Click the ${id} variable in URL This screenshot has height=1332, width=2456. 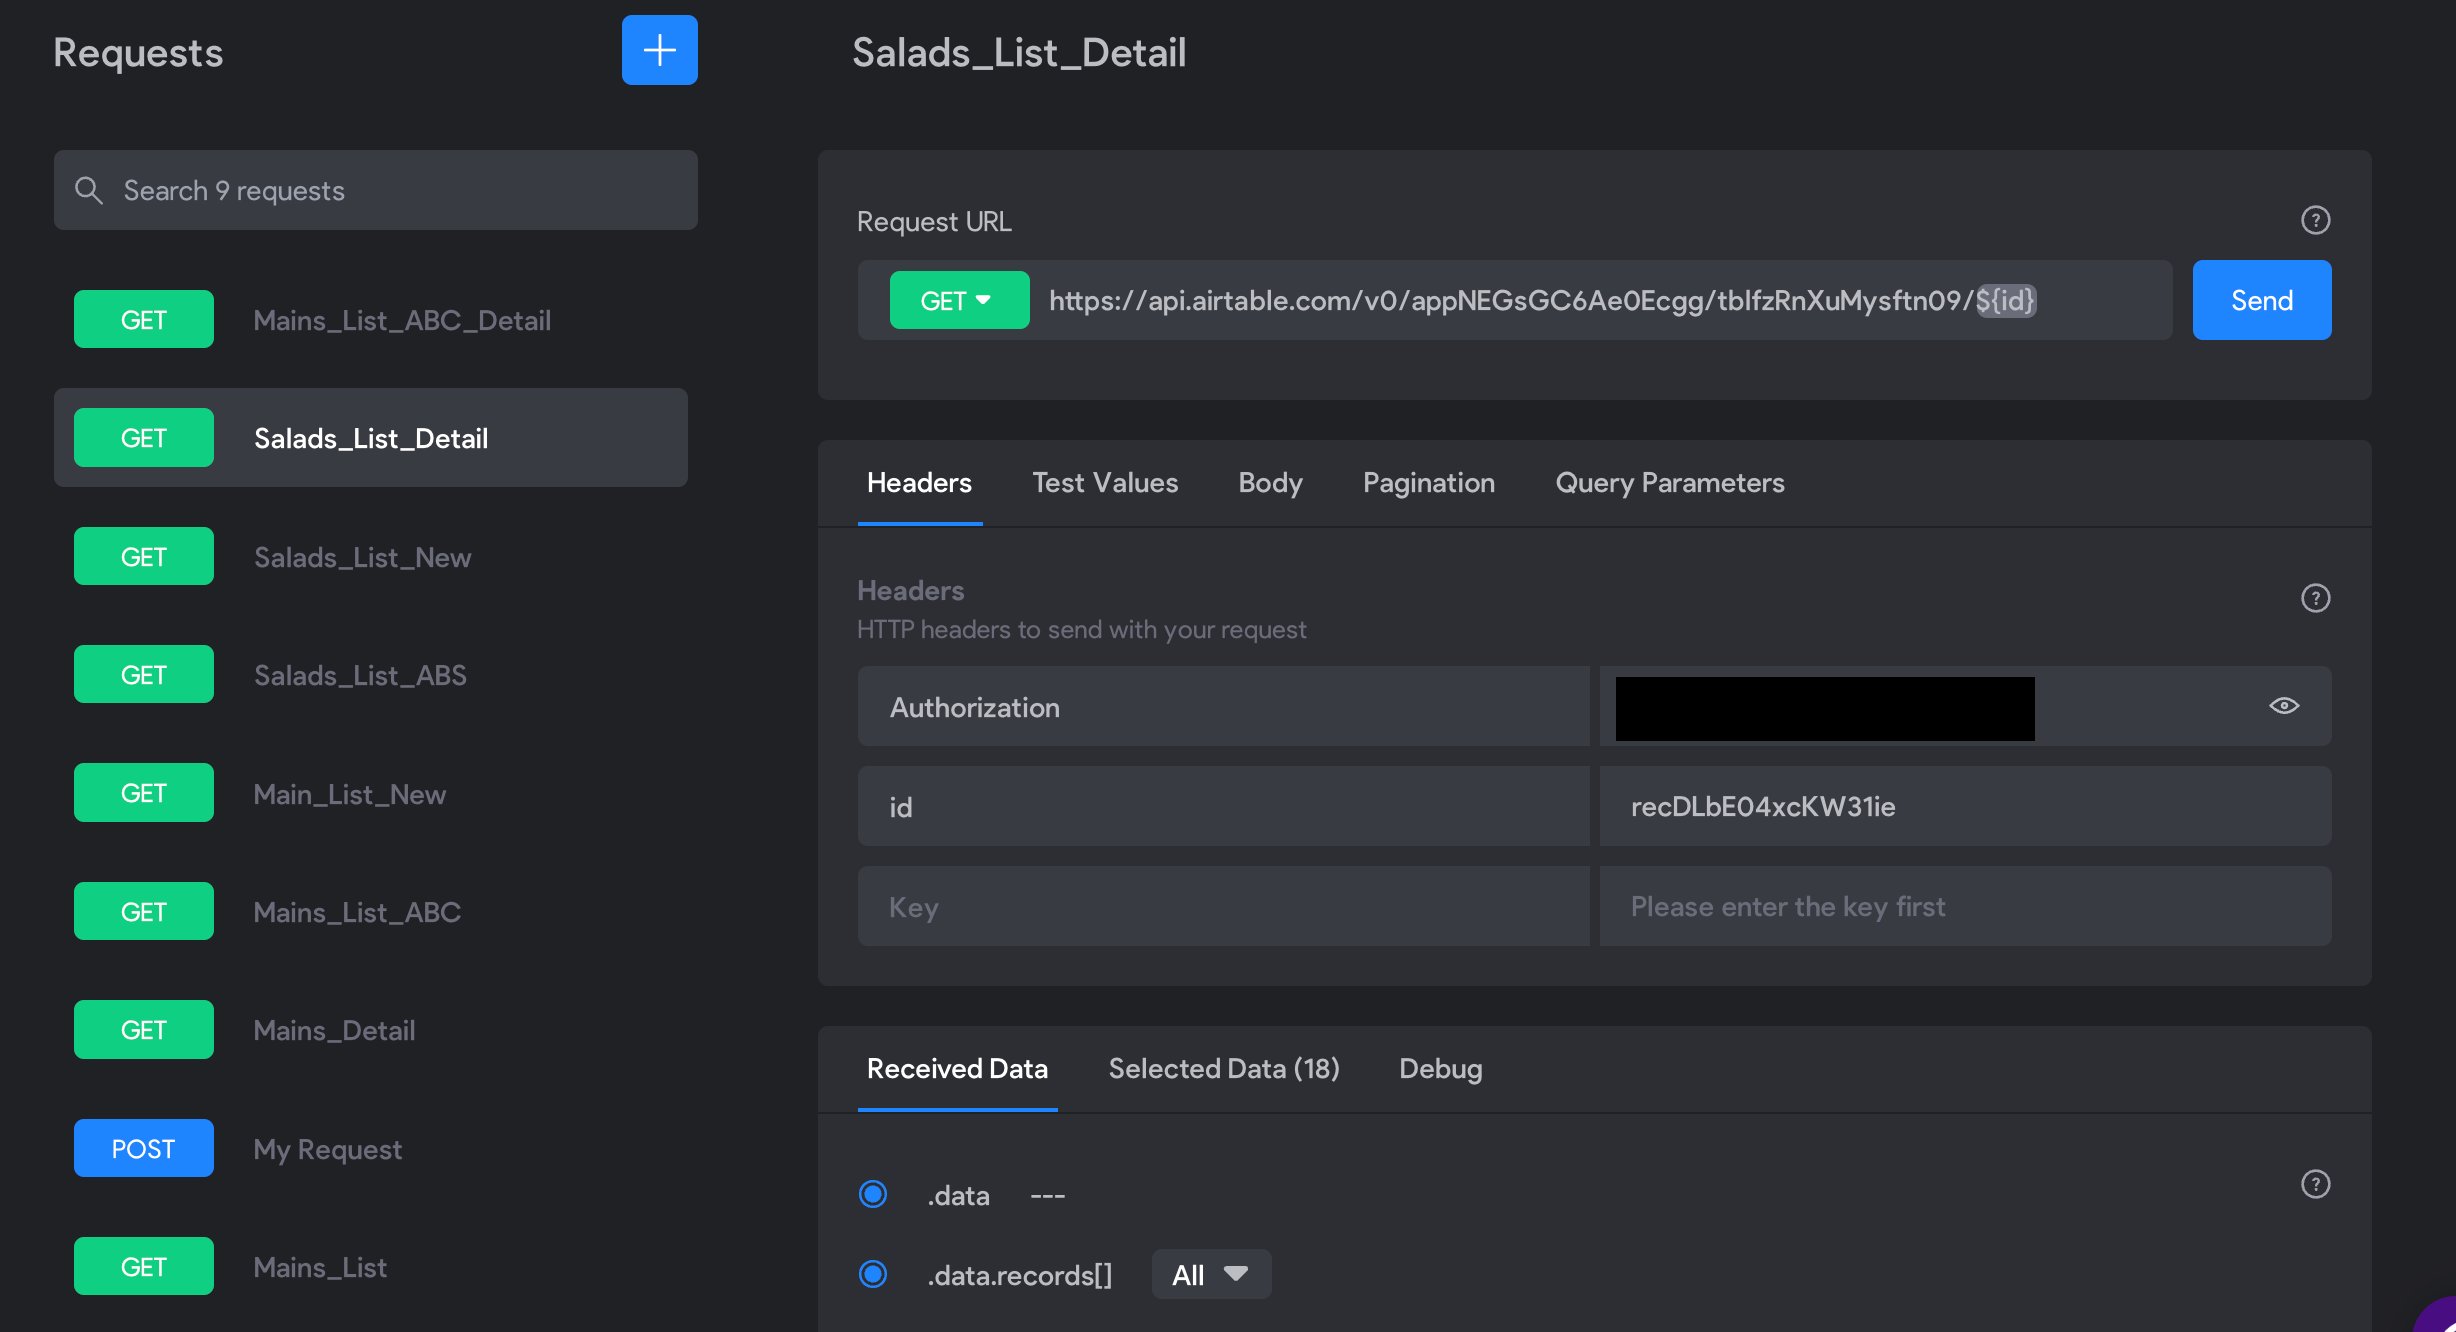(2006, 300)
